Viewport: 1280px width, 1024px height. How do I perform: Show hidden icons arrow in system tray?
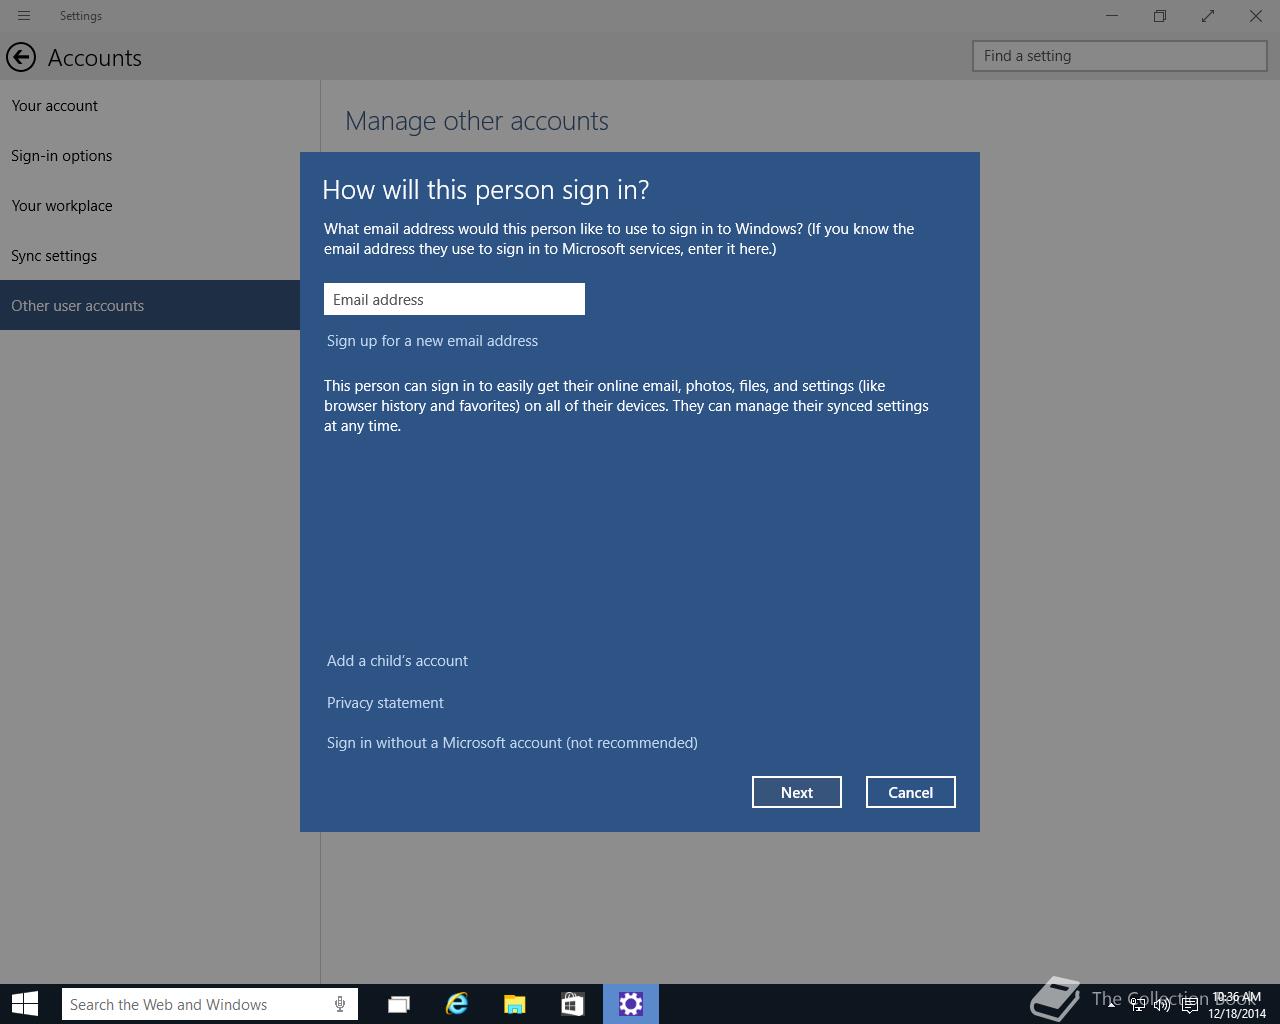click(x=1111, y=1005)
